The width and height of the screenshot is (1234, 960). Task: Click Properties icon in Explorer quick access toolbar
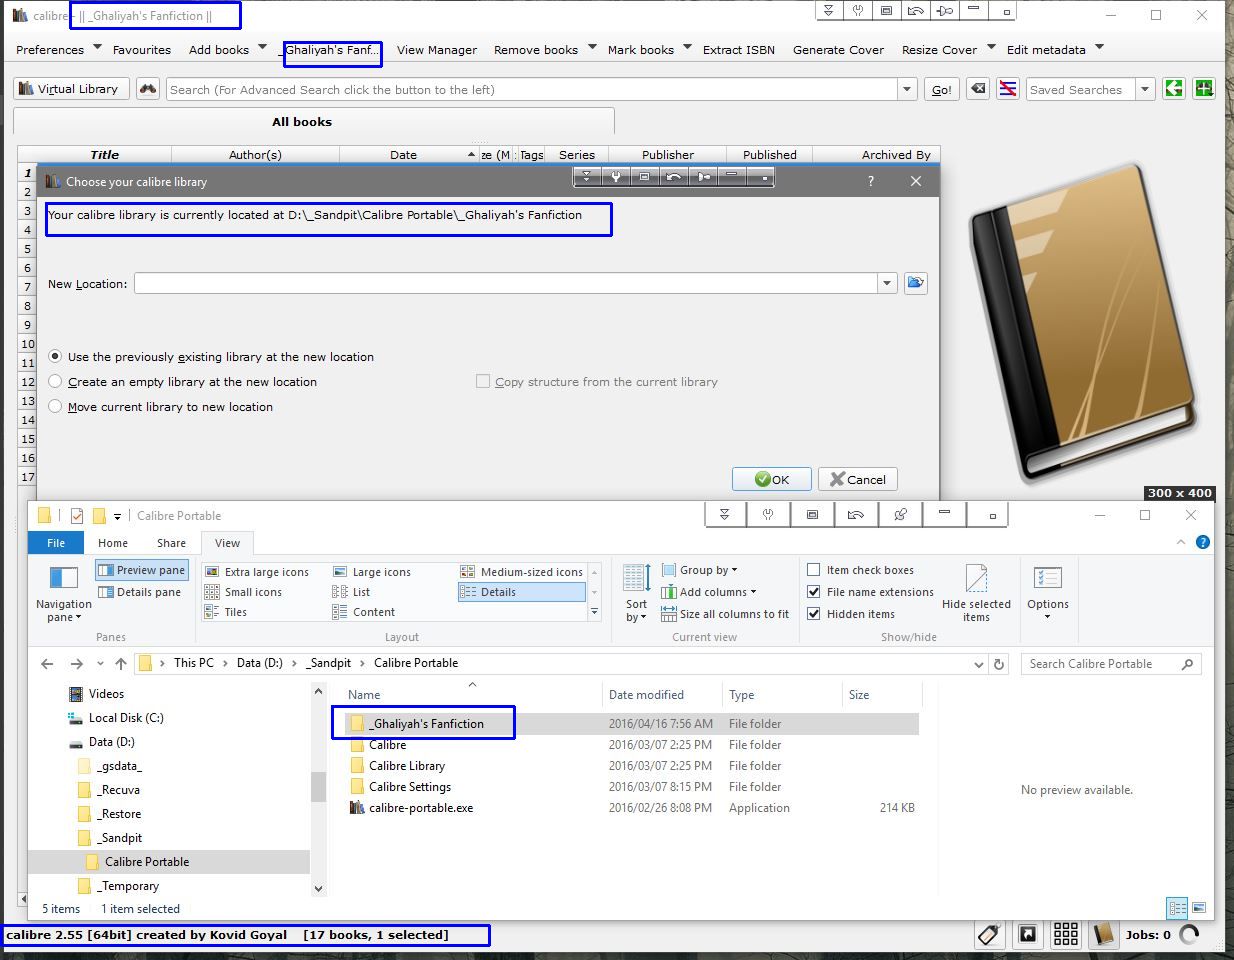coord(77,516)
